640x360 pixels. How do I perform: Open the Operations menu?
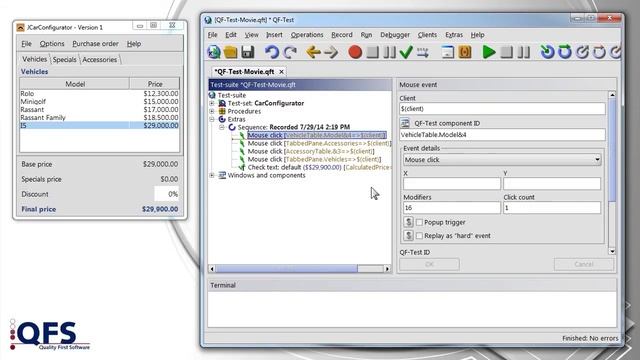coord(307,35)
